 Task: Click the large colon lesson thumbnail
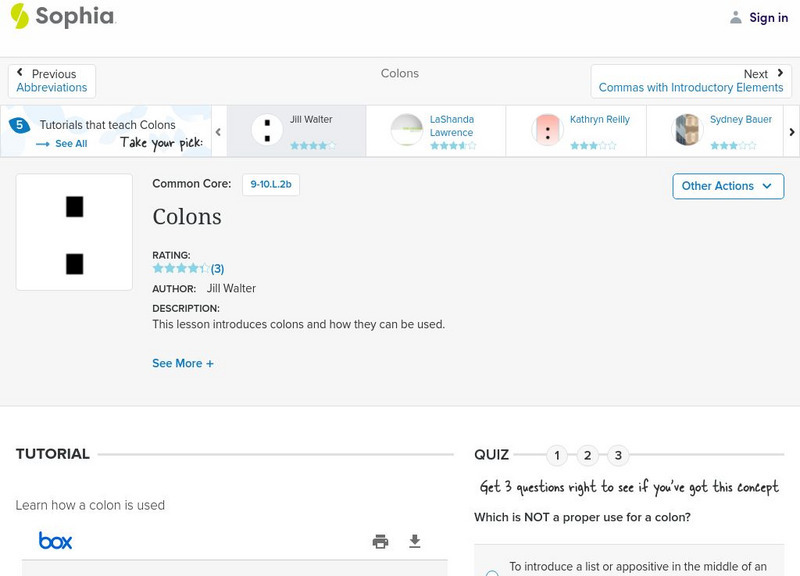point(74,232)
